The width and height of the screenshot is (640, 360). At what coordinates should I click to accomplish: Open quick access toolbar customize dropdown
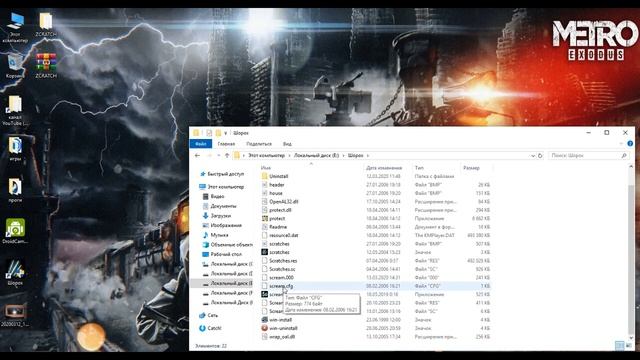(225, 133)
